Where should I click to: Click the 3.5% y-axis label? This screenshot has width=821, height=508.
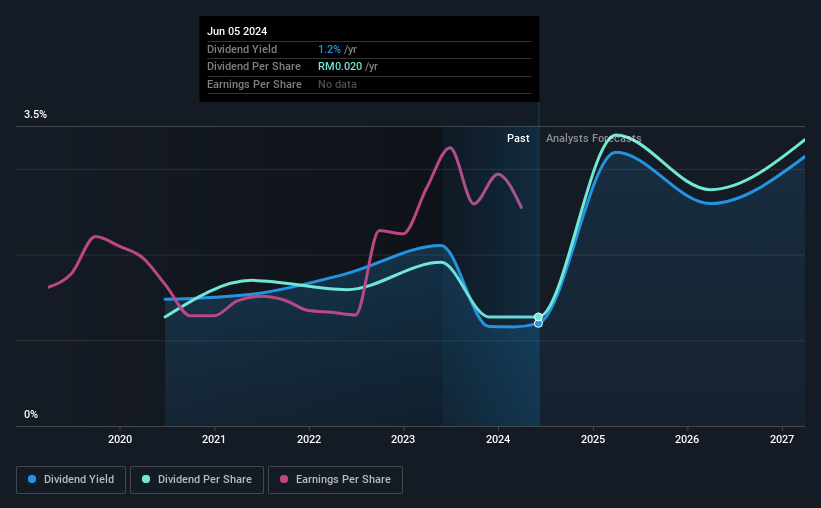tap(35, 115)
